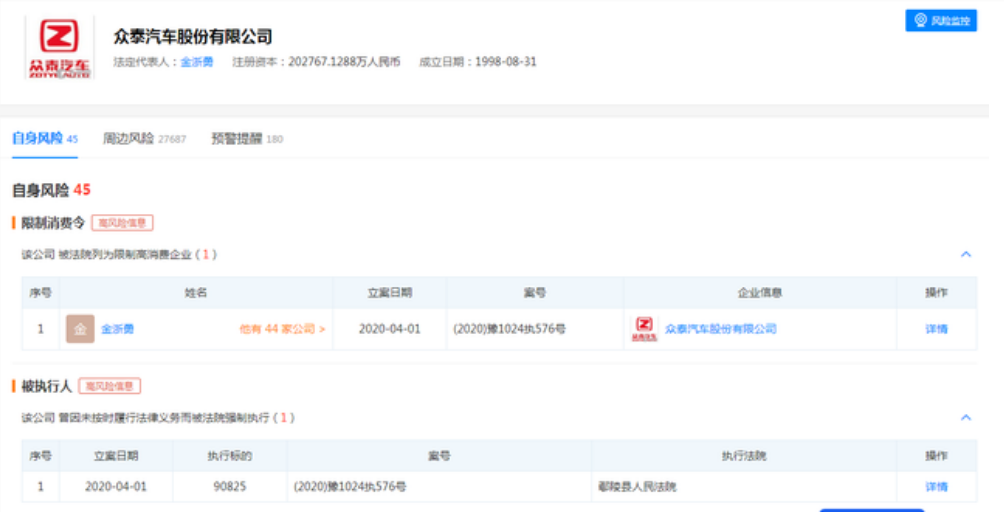This screenshot has width=1004, height=512.
Task: Select 立案日期 2020-04-01 in 限制消费令 table
Action: (x=389, y=329)
